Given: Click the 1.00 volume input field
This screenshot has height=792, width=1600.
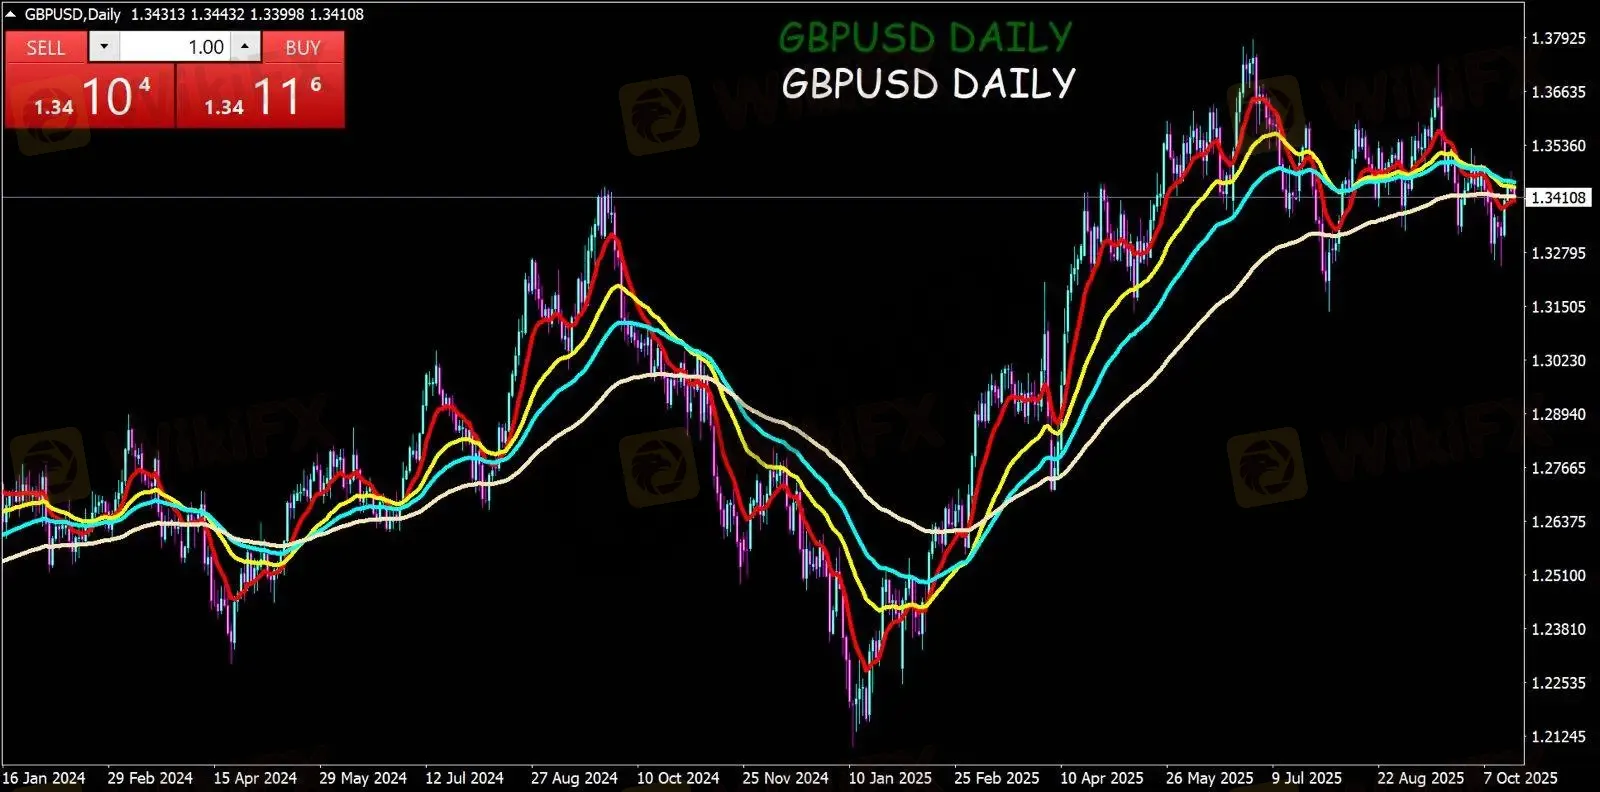Looking at the screenshot, I should (x=175, y=47).
